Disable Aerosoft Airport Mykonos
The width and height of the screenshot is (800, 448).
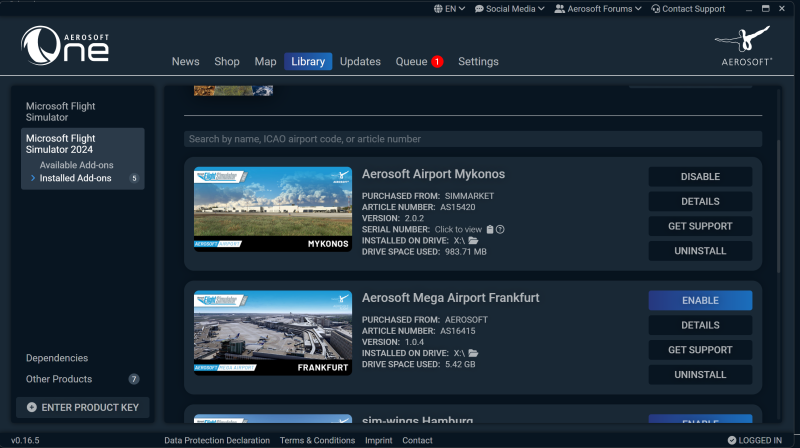point(700,177)
